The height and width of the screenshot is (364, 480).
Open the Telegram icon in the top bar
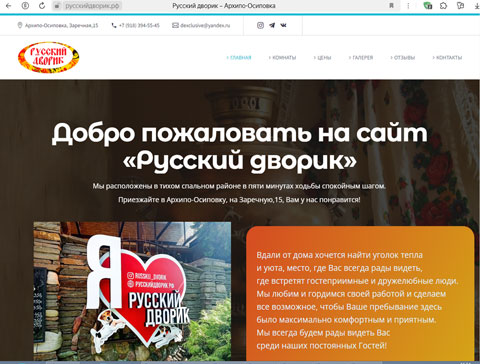click(272, 25)
